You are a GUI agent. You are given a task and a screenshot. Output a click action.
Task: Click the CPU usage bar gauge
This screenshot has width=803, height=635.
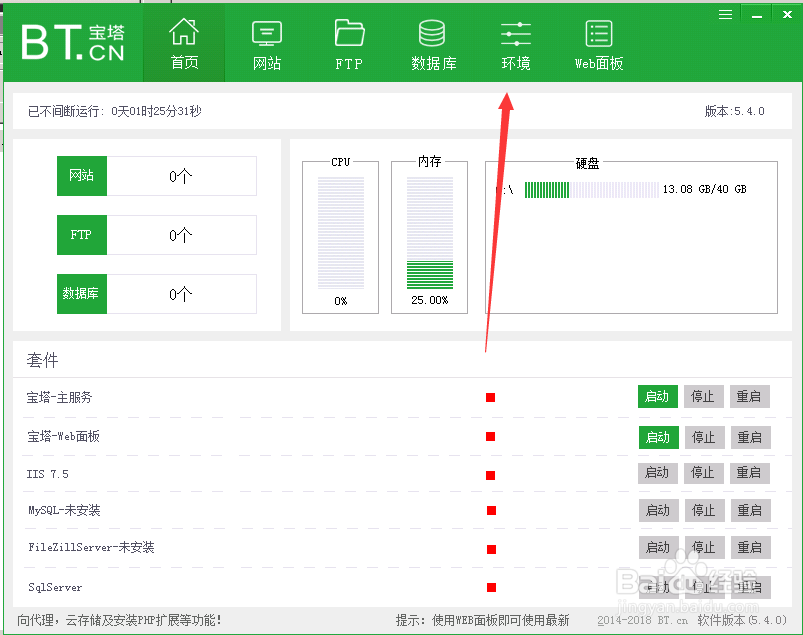(341, 233)
